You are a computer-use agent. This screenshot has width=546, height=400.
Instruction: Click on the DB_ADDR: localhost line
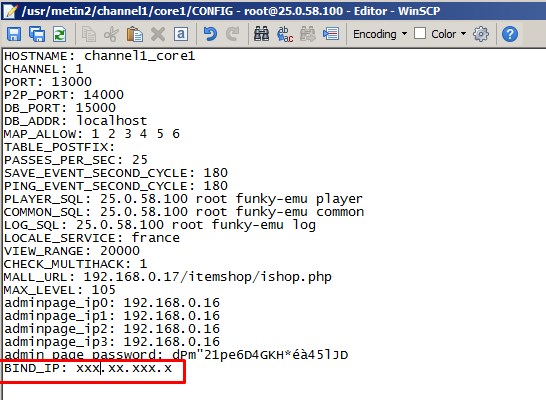tap(76, 121)
